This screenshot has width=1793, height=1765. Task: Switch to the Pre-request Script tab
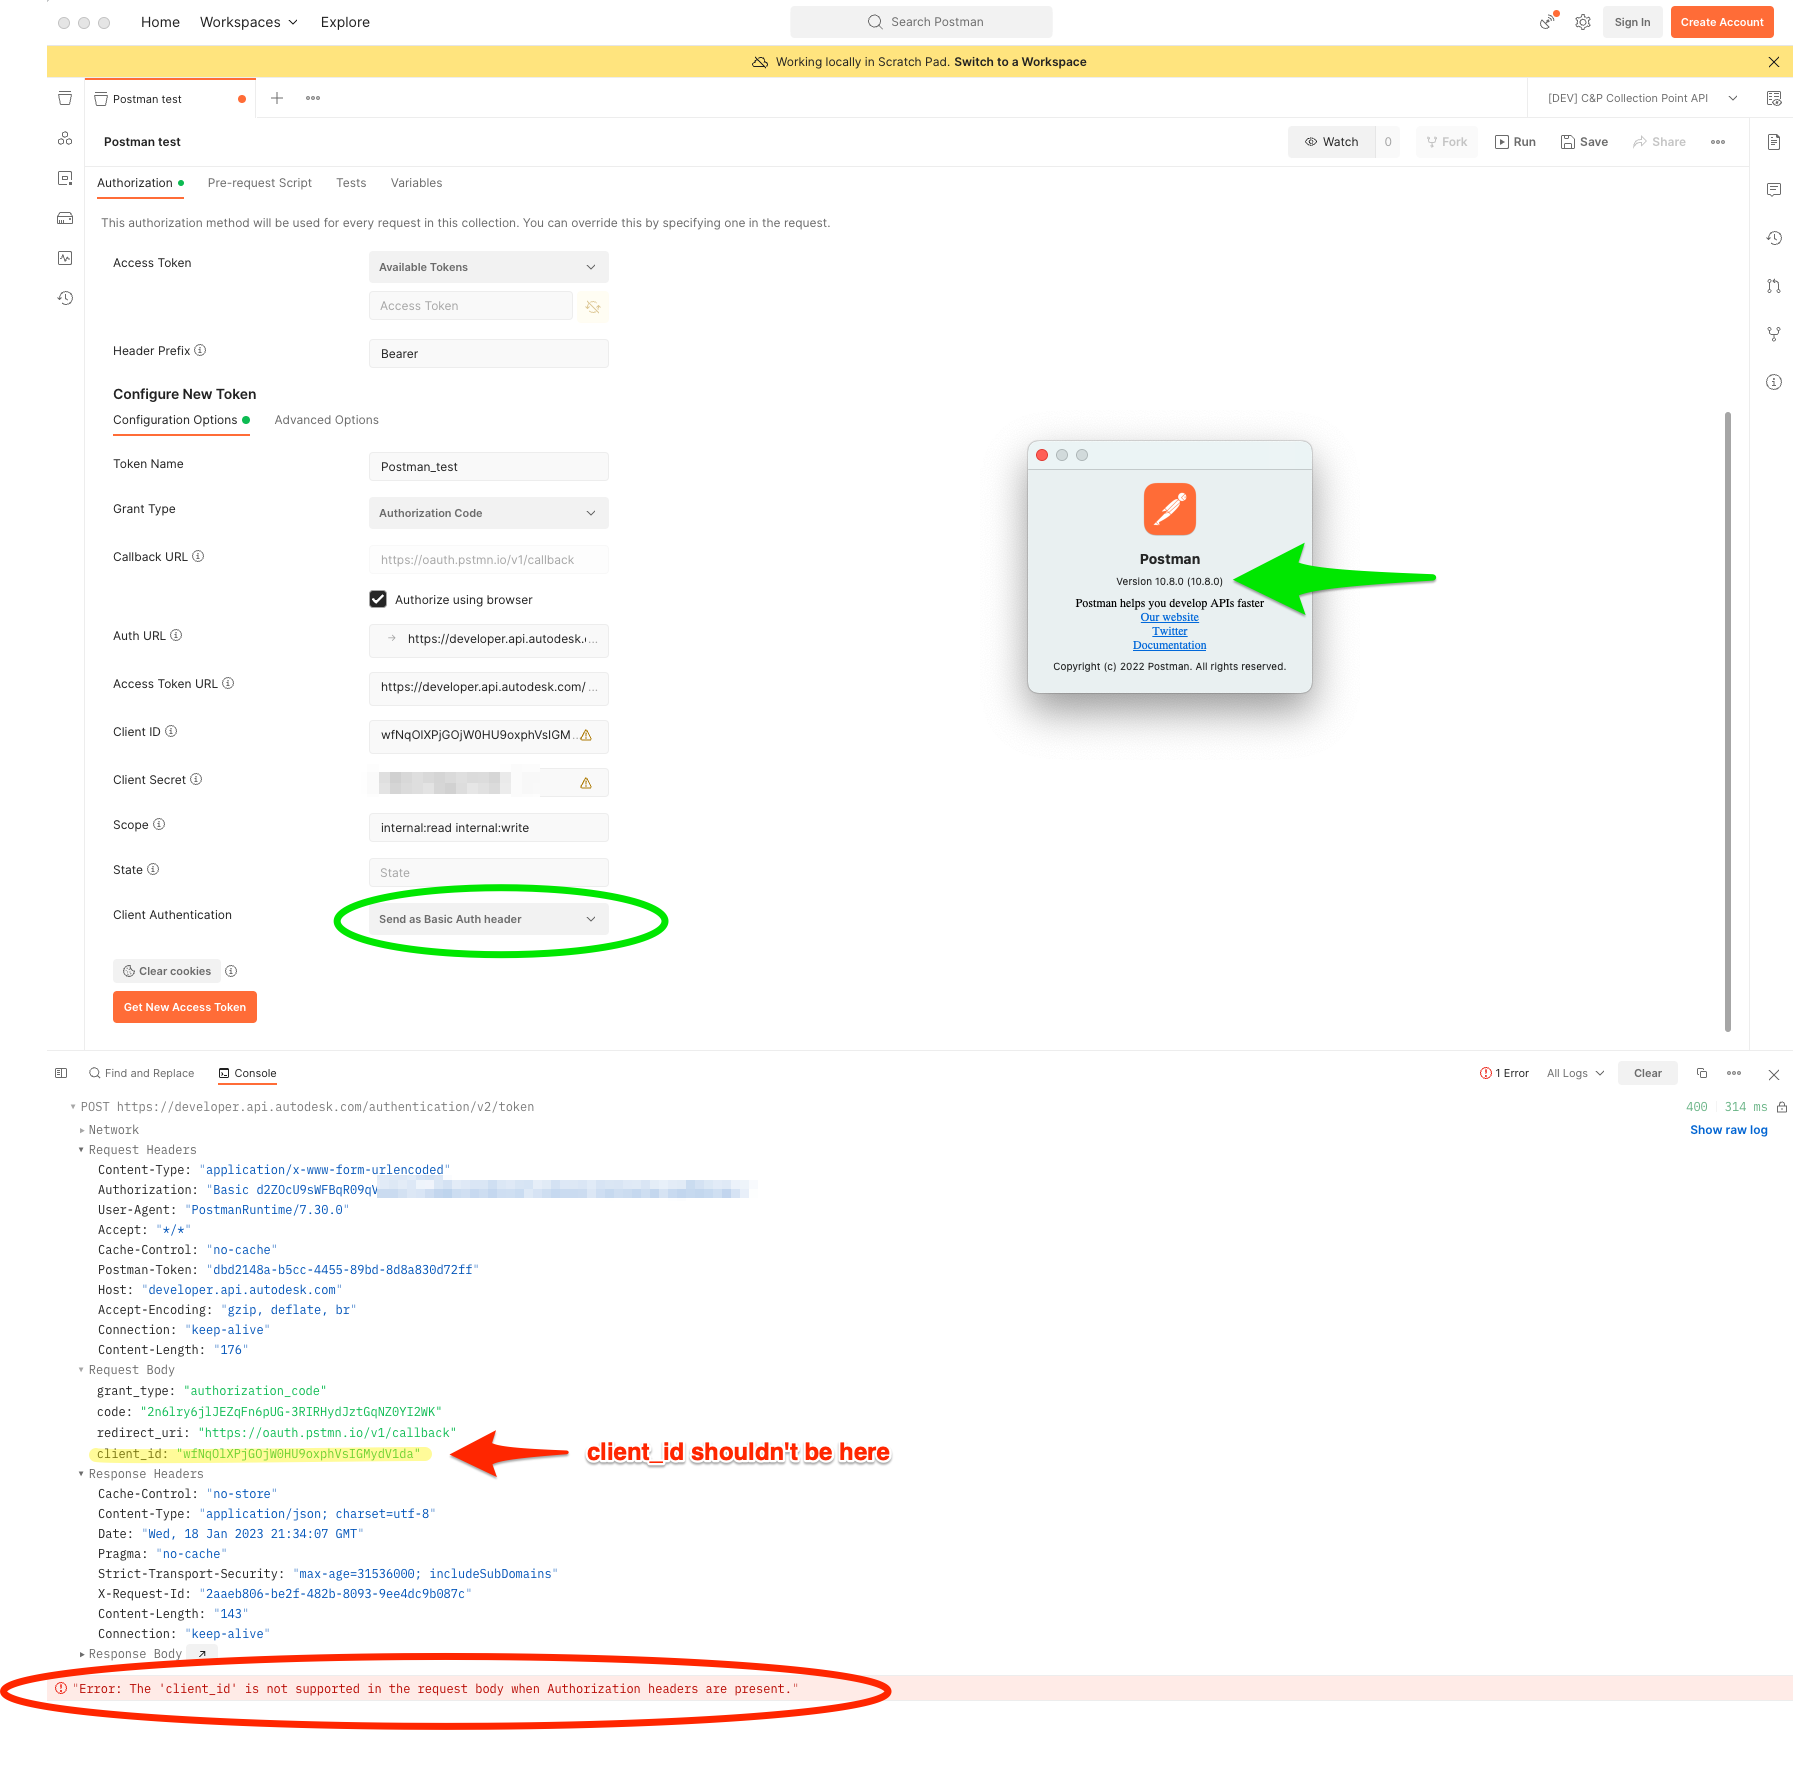click(259, 183)
